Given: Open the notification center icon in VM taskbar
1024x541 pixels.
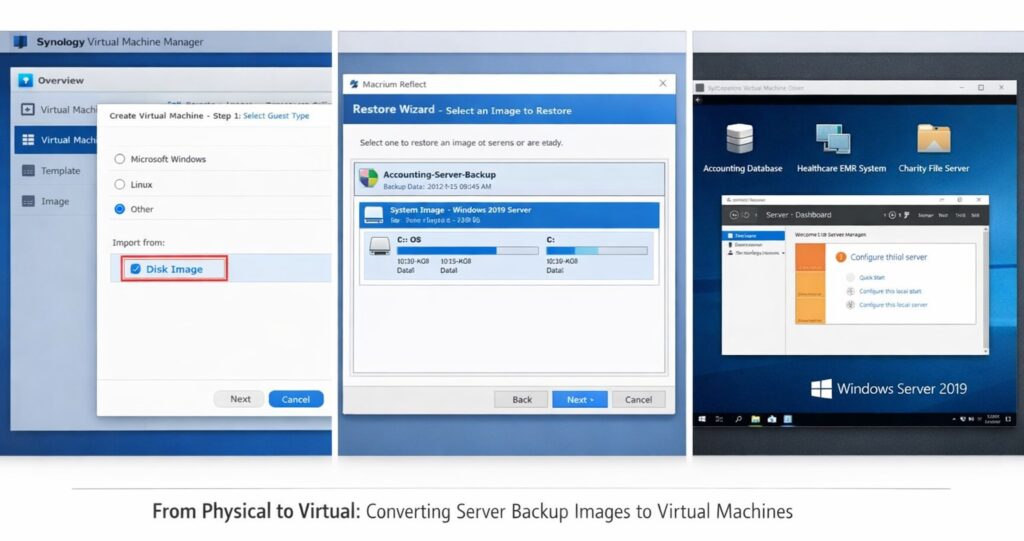Looking at the screenshot, I should pos(1008,419).
